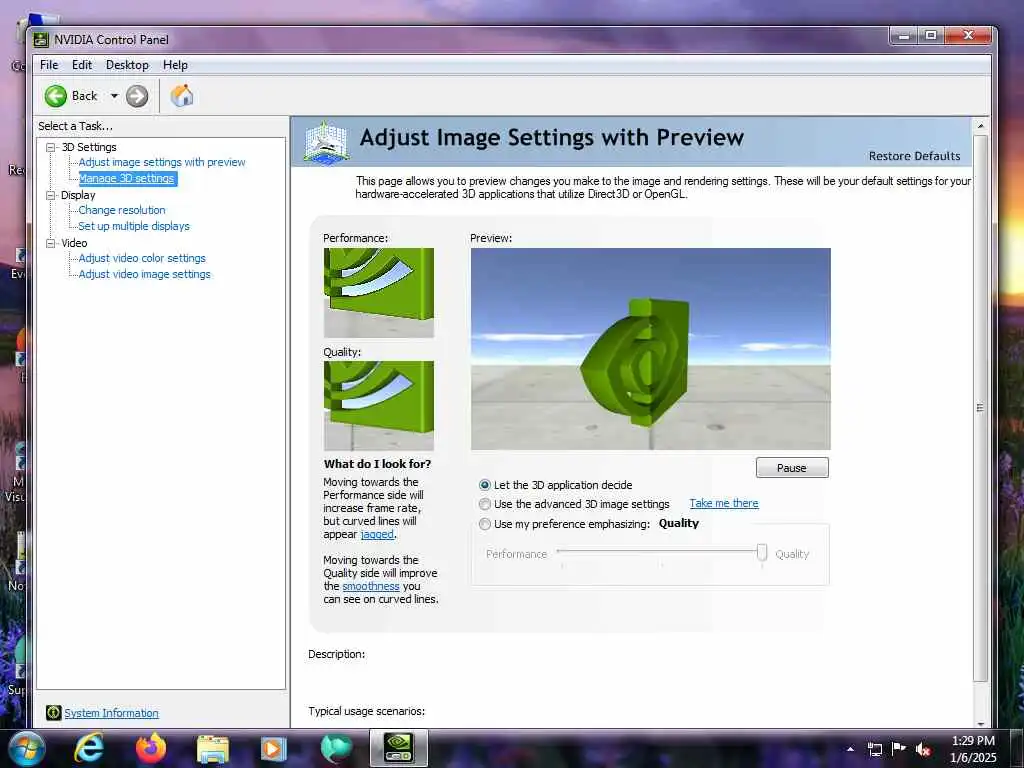Collapse the 3D Settings tree node

[x=50, y=147]
